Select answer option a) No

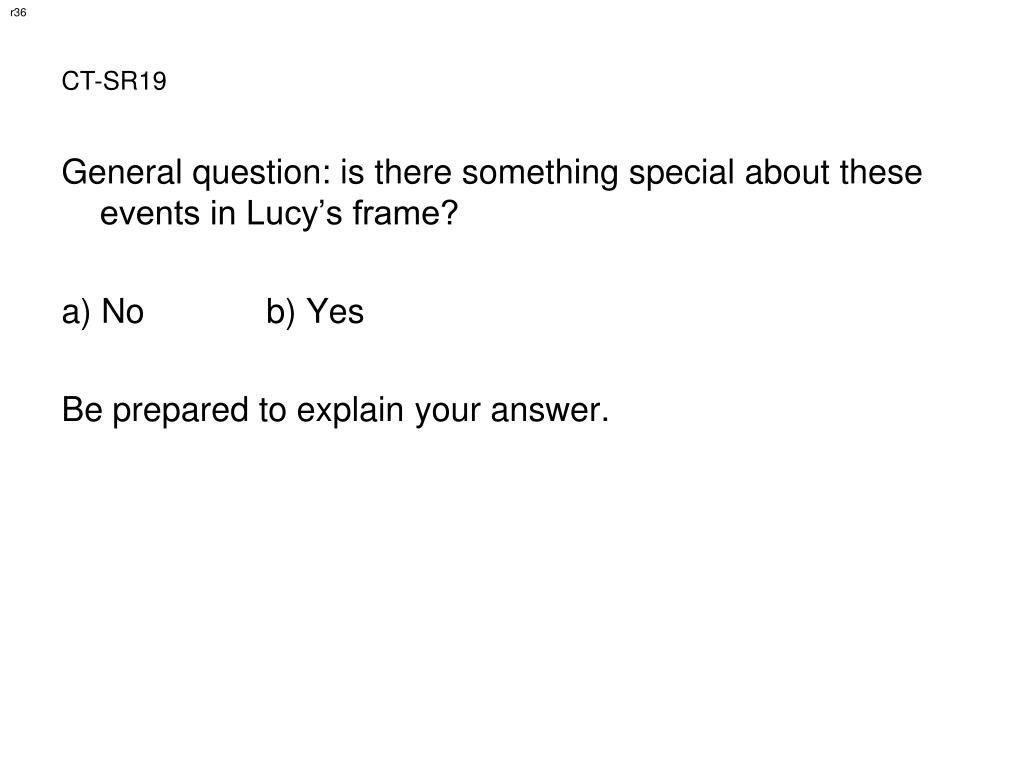point(103,312)
